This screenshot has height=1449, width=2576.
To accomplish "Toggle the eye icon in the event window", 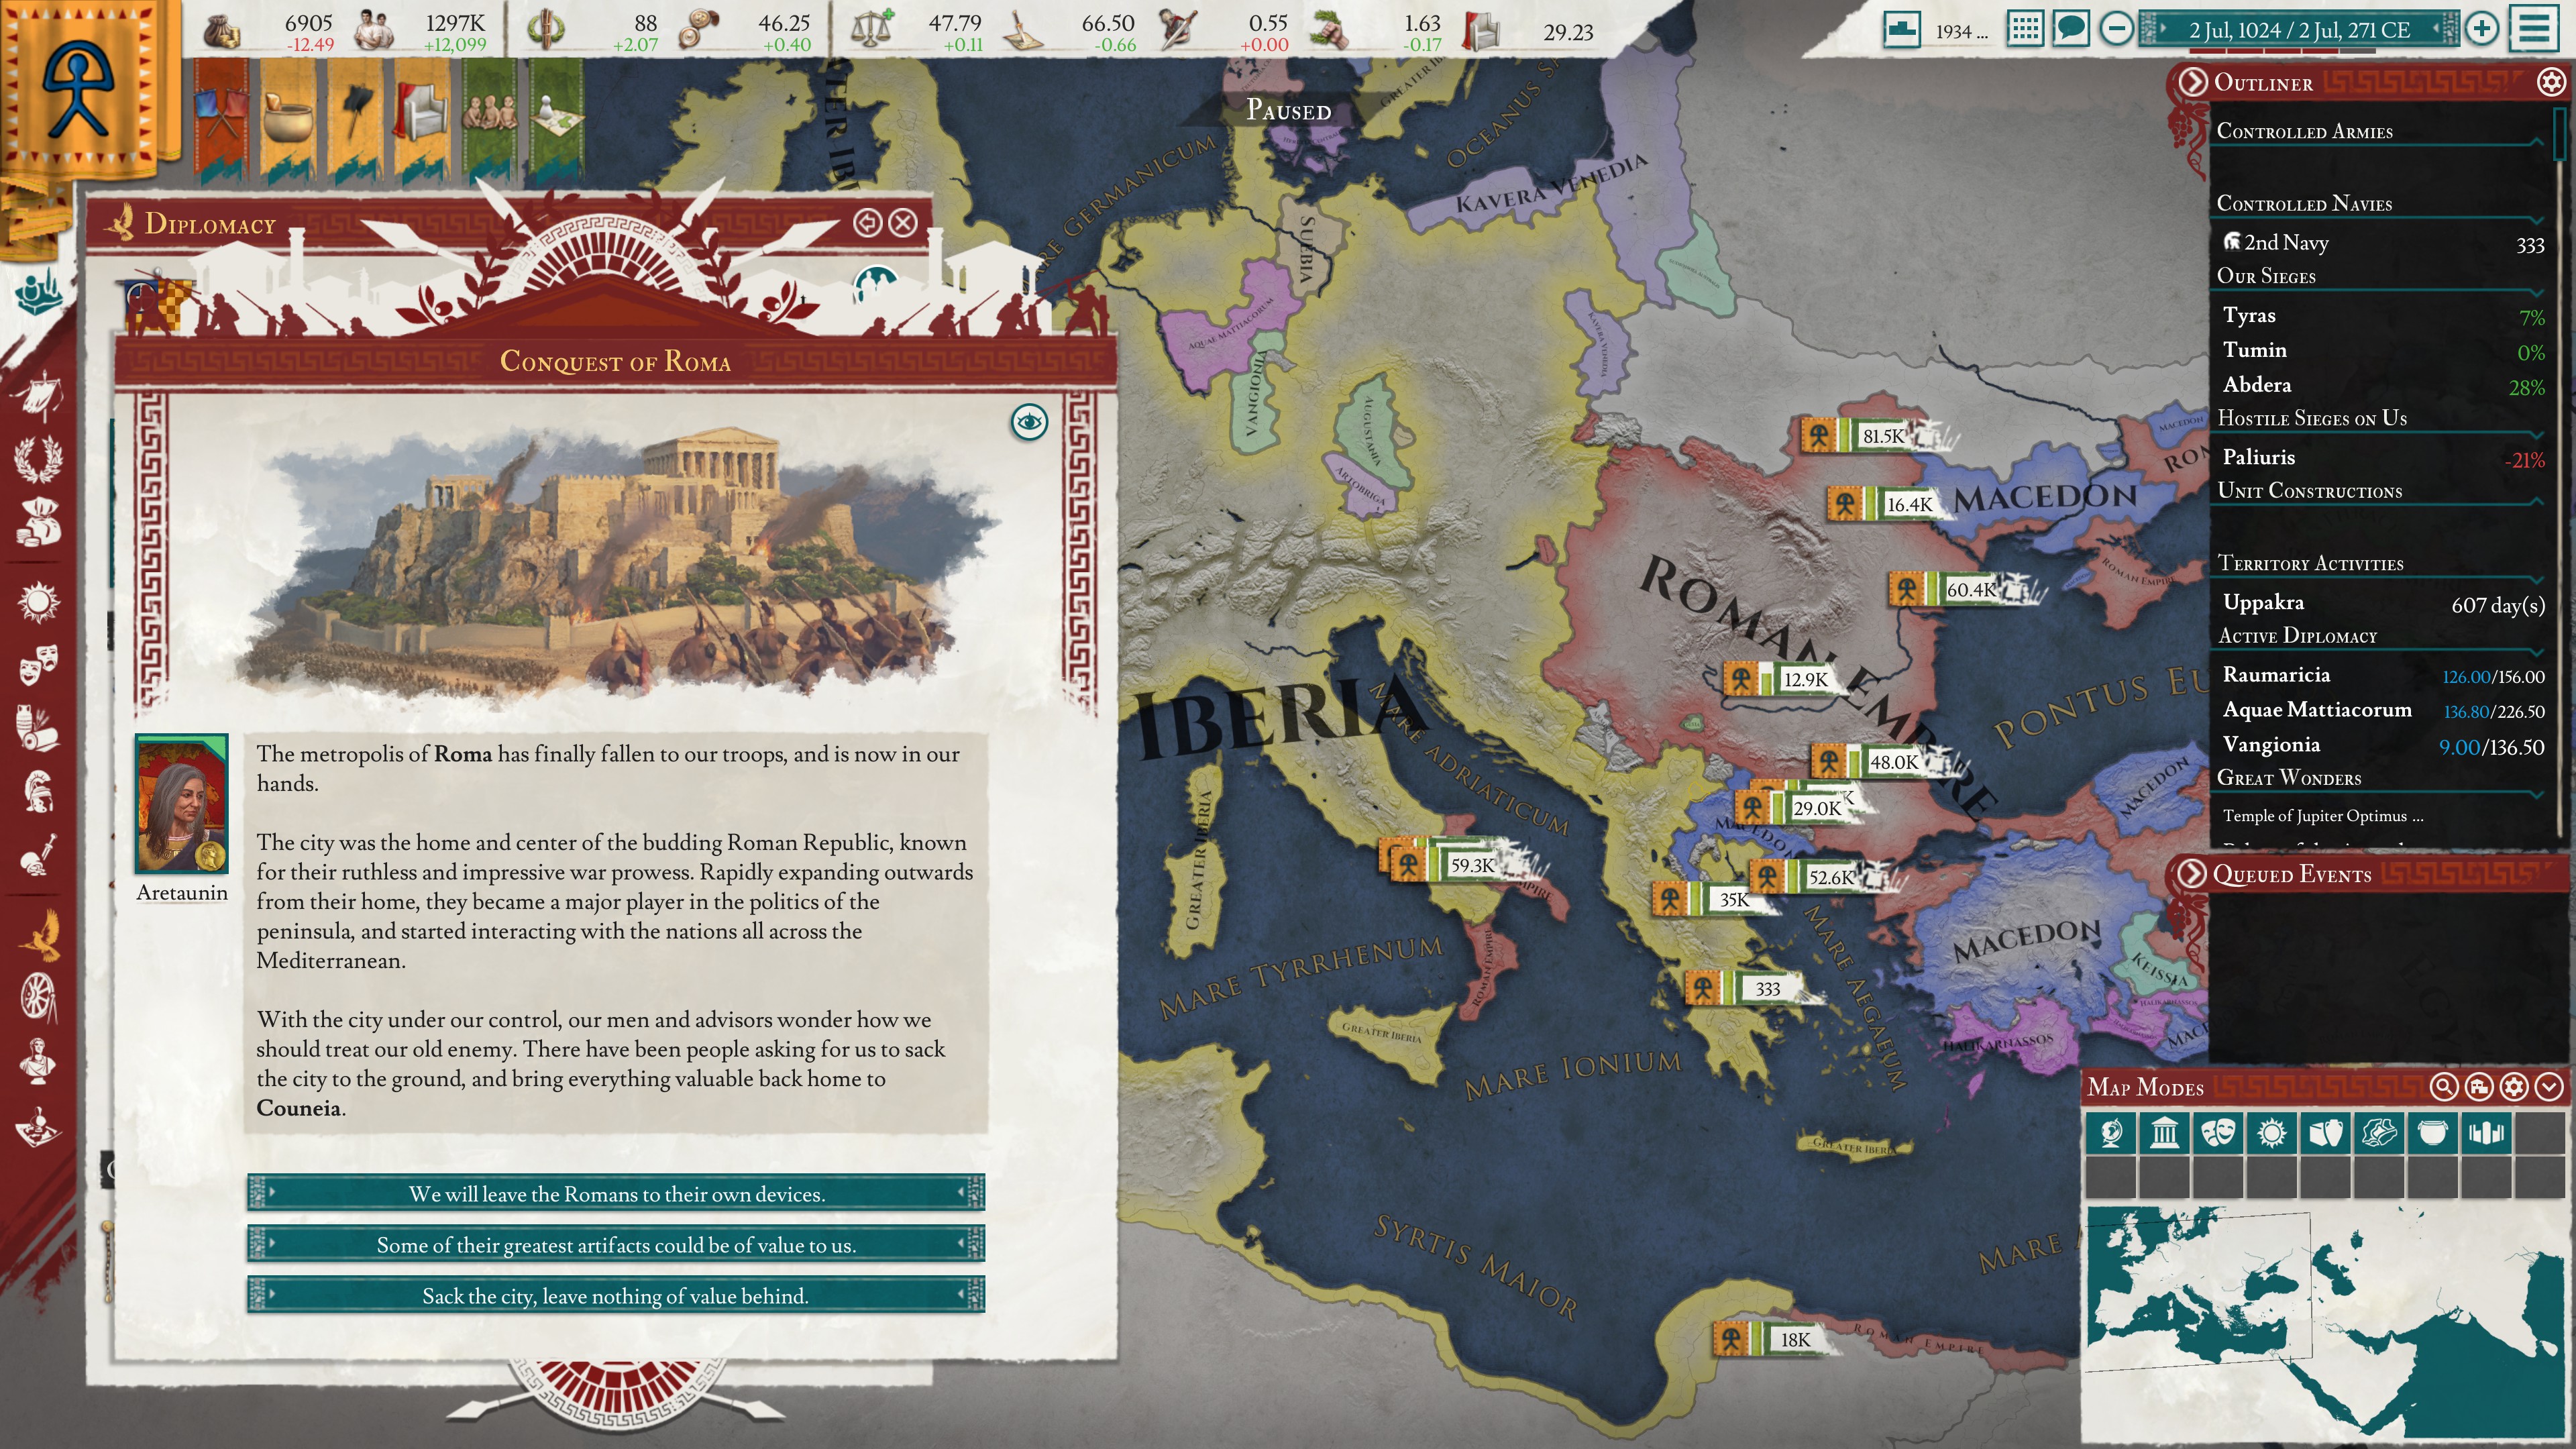I will (1029, 422).
